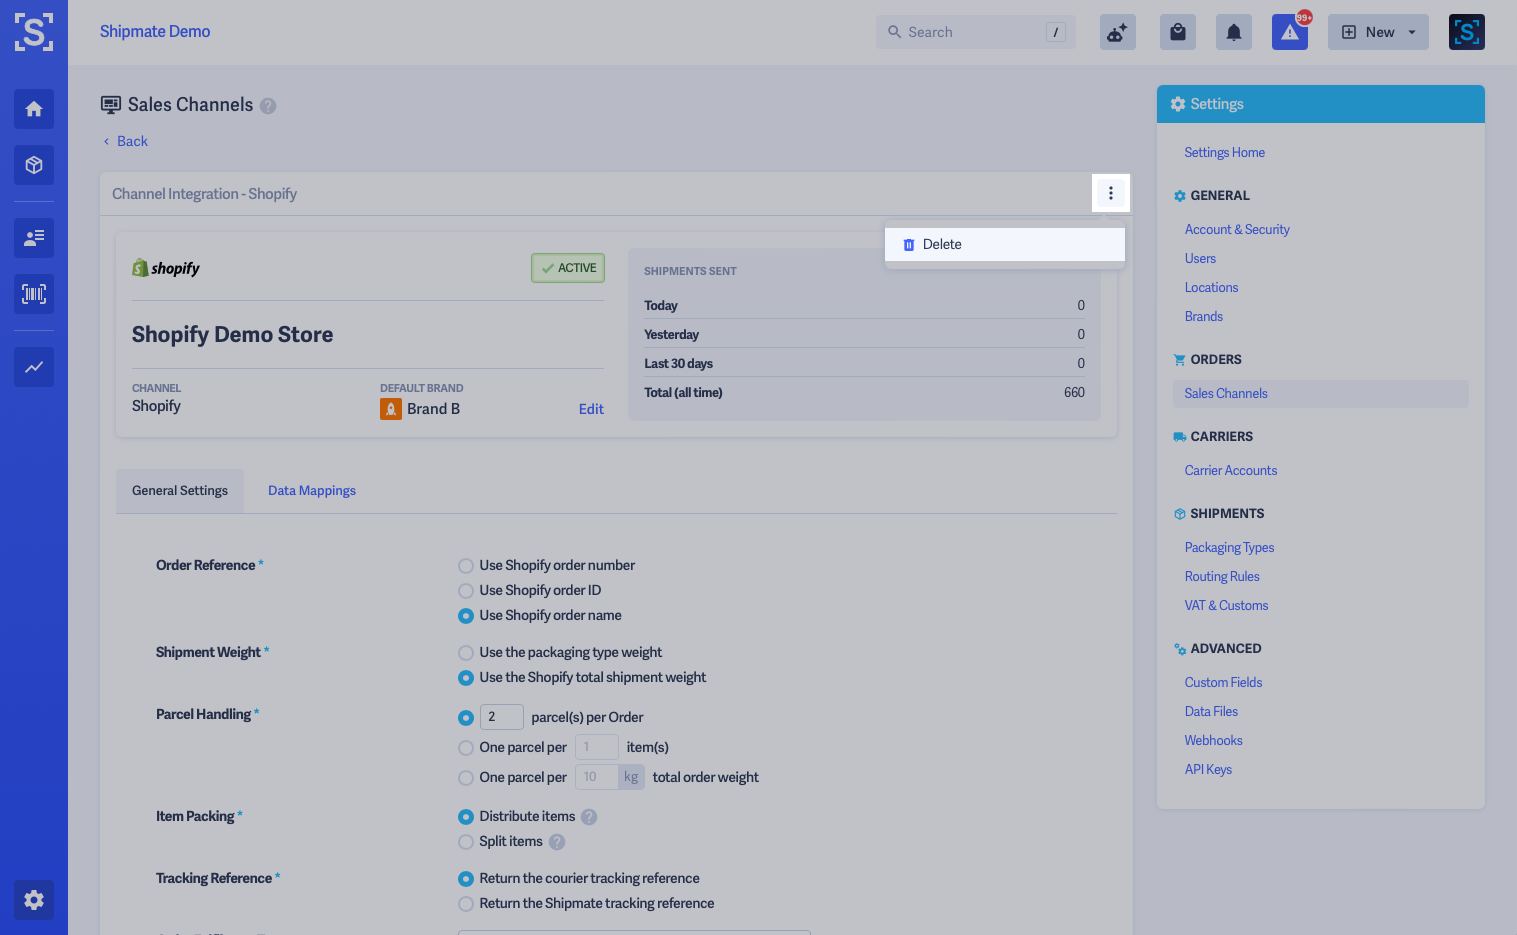Select the barcode scanning tool in the sidebar
The height and width of the screenshot is (935, 1517).
[x=33, y=293]
